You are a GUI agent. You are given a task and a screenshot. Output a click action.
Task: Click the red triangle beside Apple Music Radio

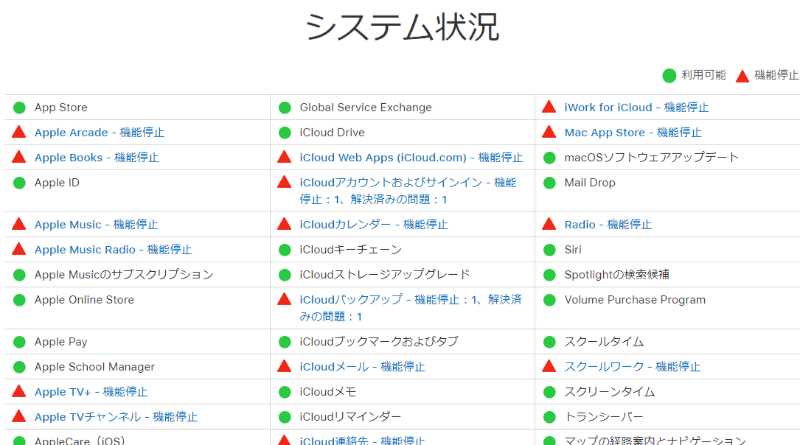19,249
